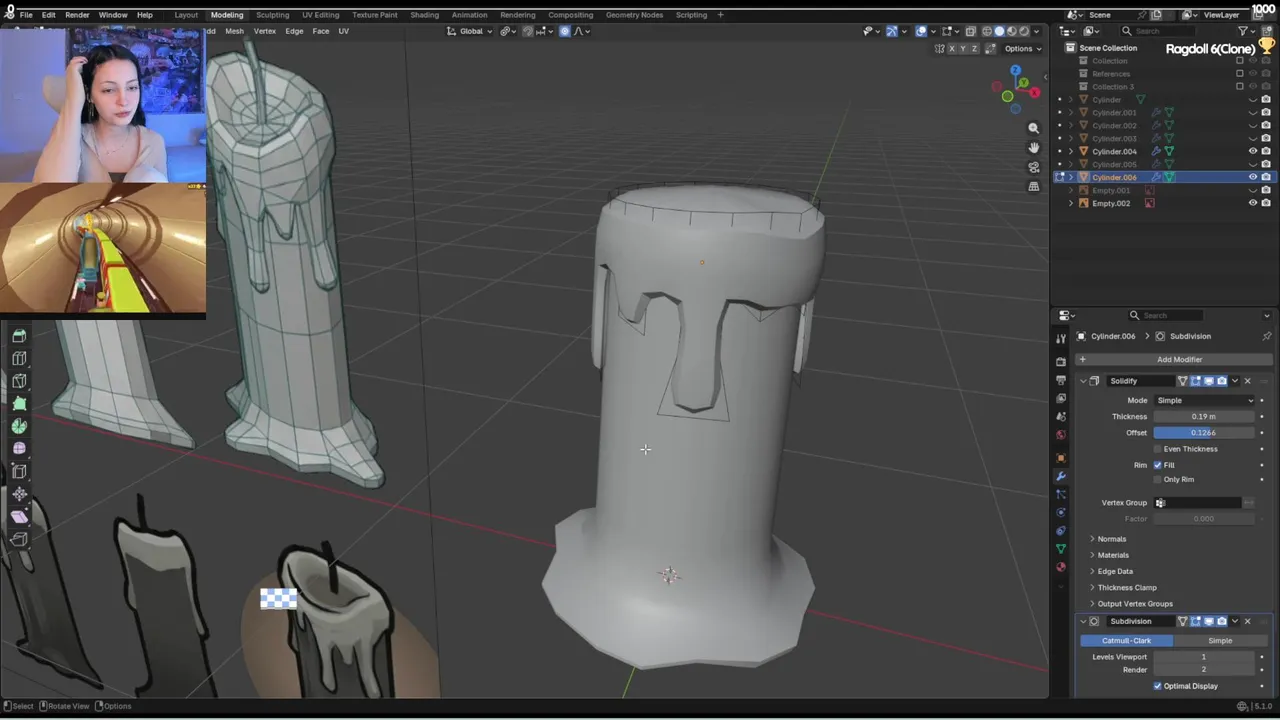The height and width of the screenshot is (720, 1280).
Task: Click the Levels Viewport field
Action: click(x=1204, y=657)
